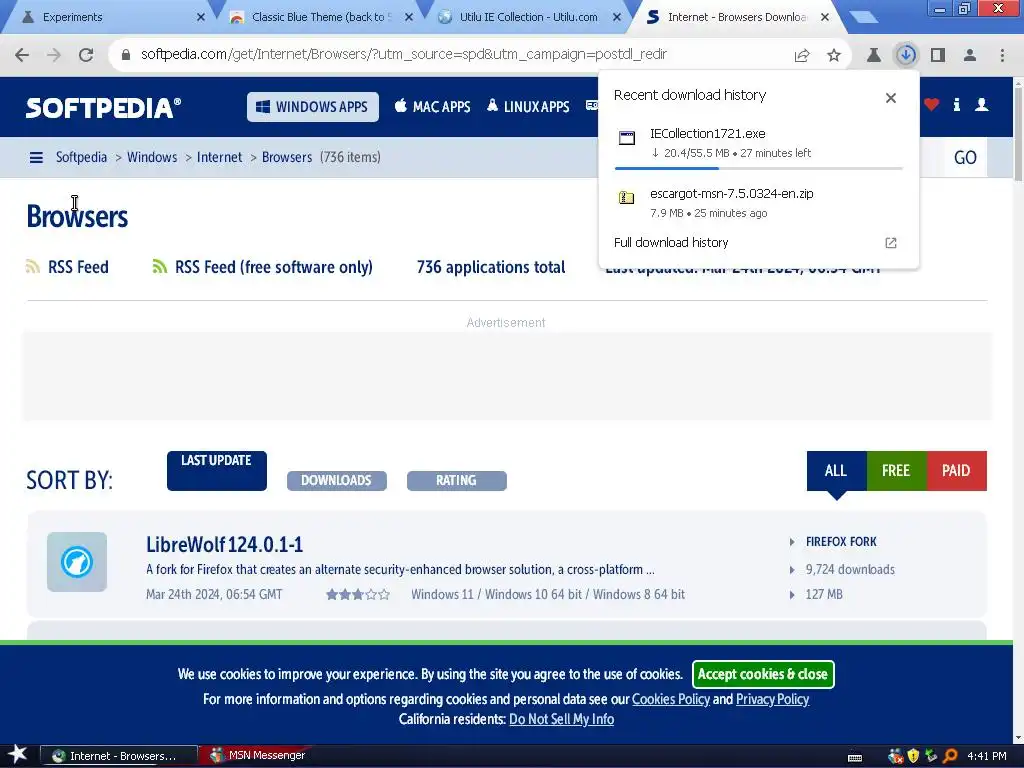Click the escargot zip file icon

tap(627, 197)
